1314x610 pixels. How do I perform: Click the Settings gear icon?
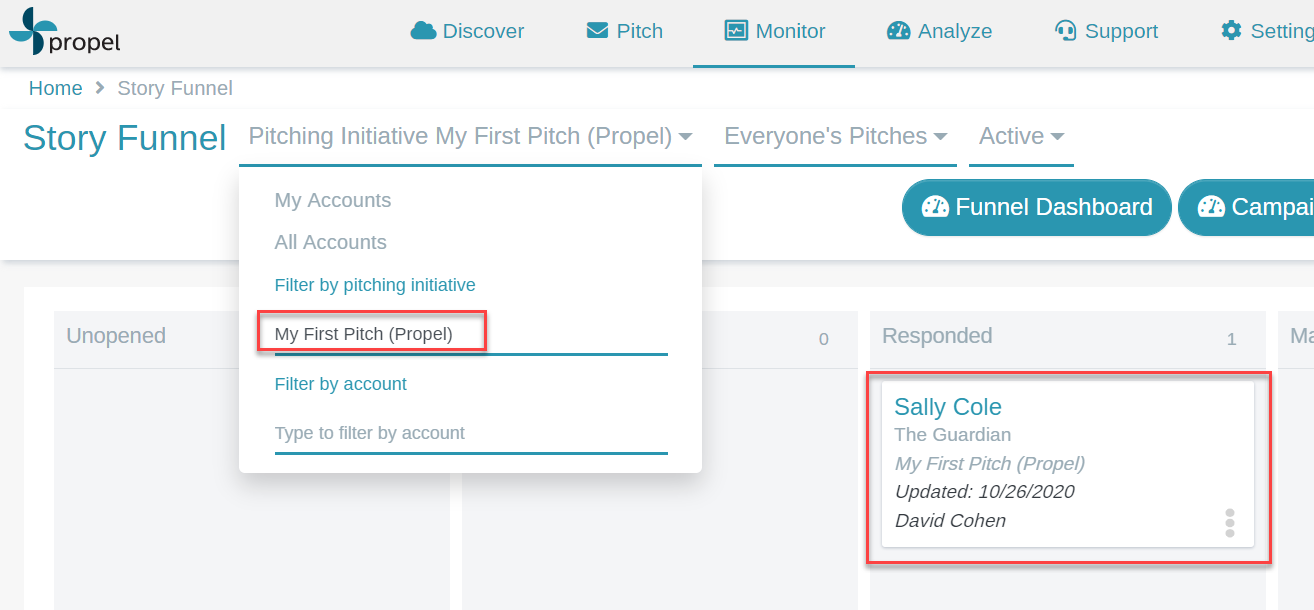coord(1231,31)
